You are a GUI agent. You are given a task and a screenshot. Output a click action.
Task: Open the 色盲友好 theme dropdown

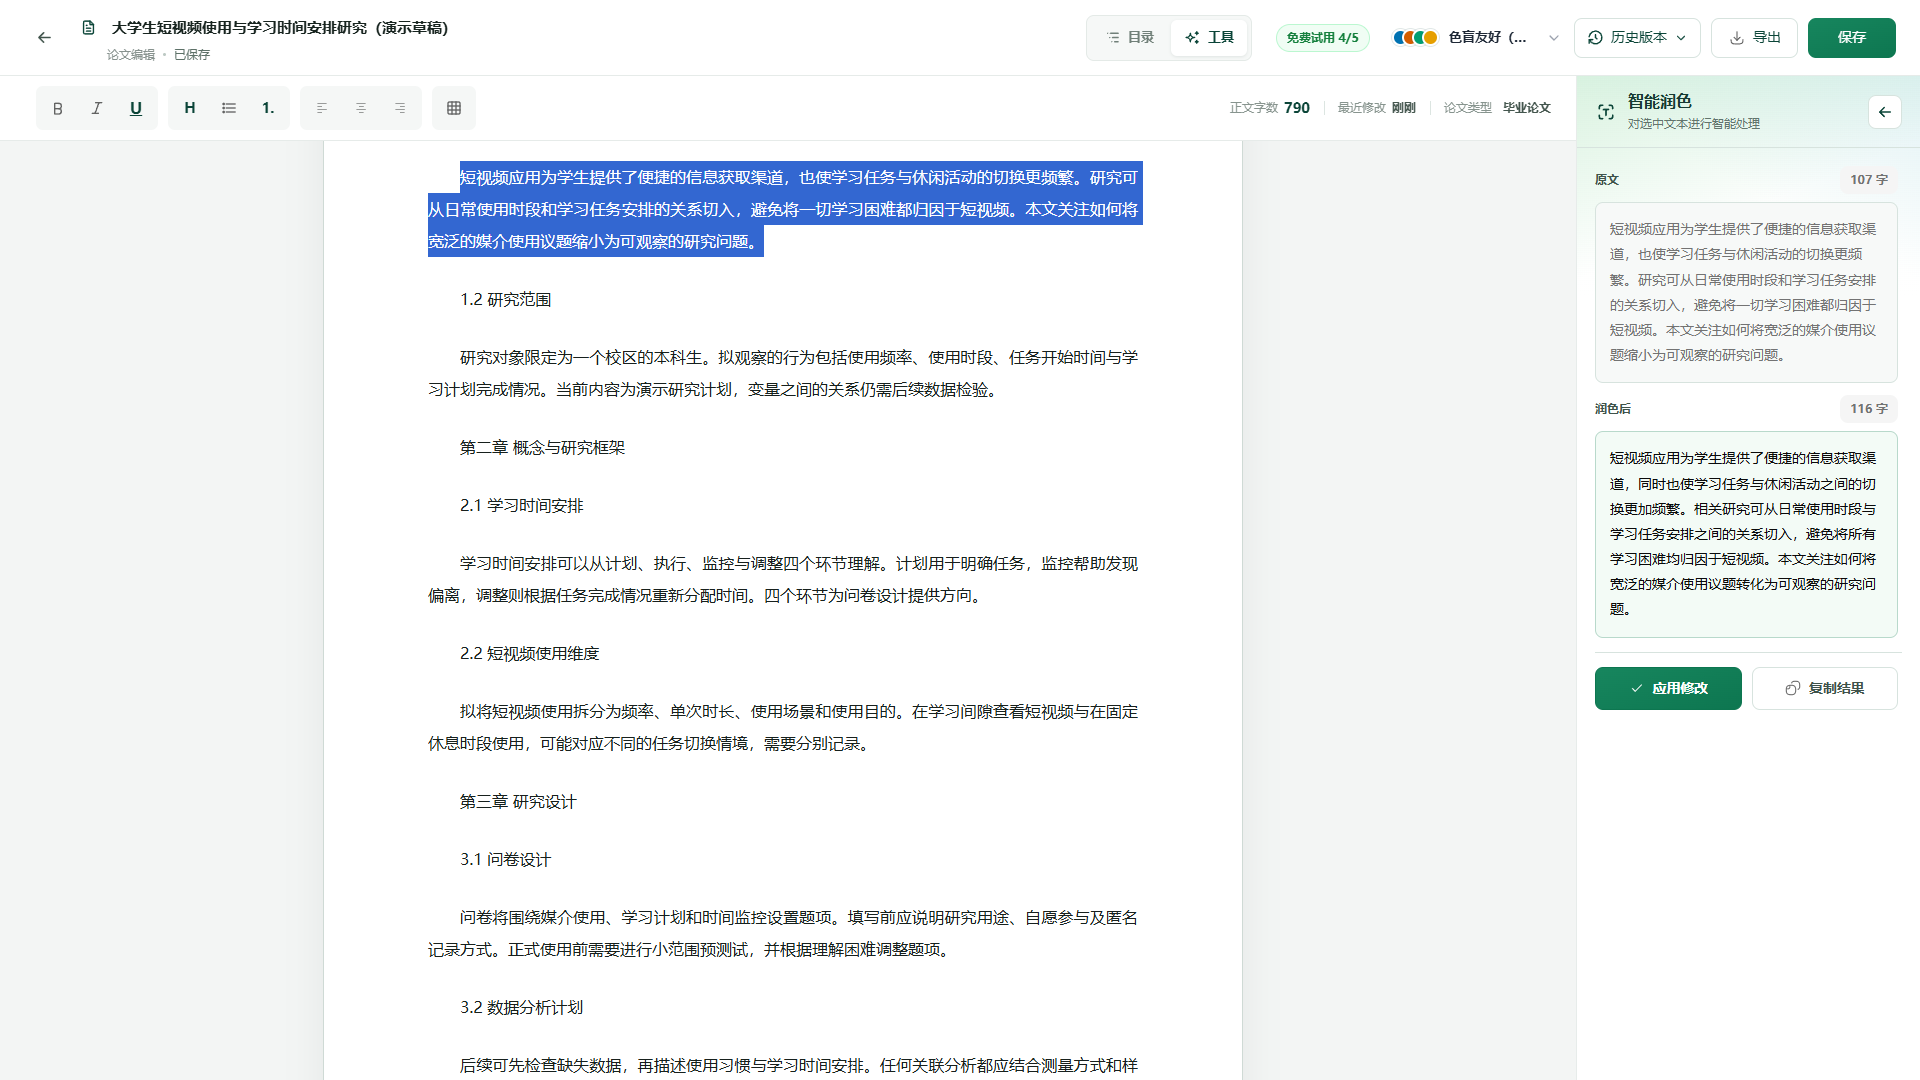pyautogui.click(x=1476, y=38)
